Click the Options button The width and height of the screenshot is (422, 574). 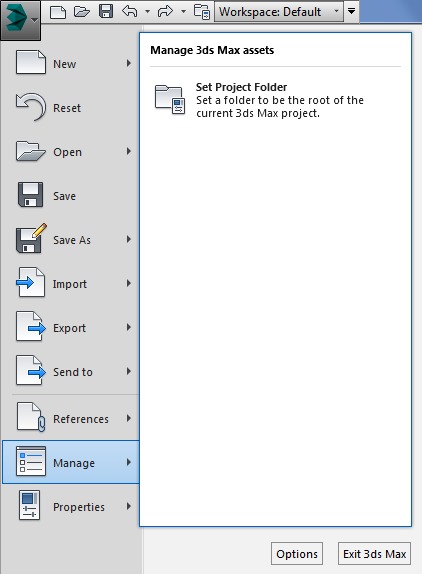coord(297,554)
